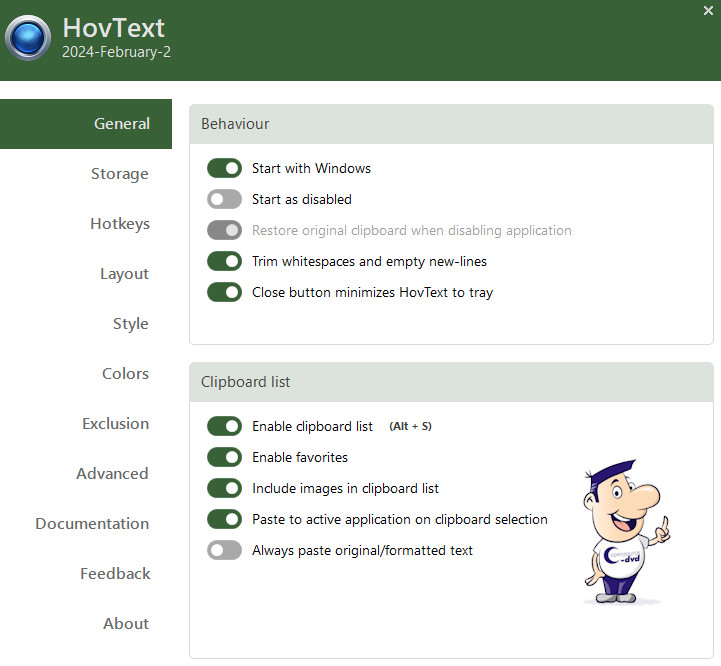
Task: Close the HovText settings window
Action: pos(708,11)
